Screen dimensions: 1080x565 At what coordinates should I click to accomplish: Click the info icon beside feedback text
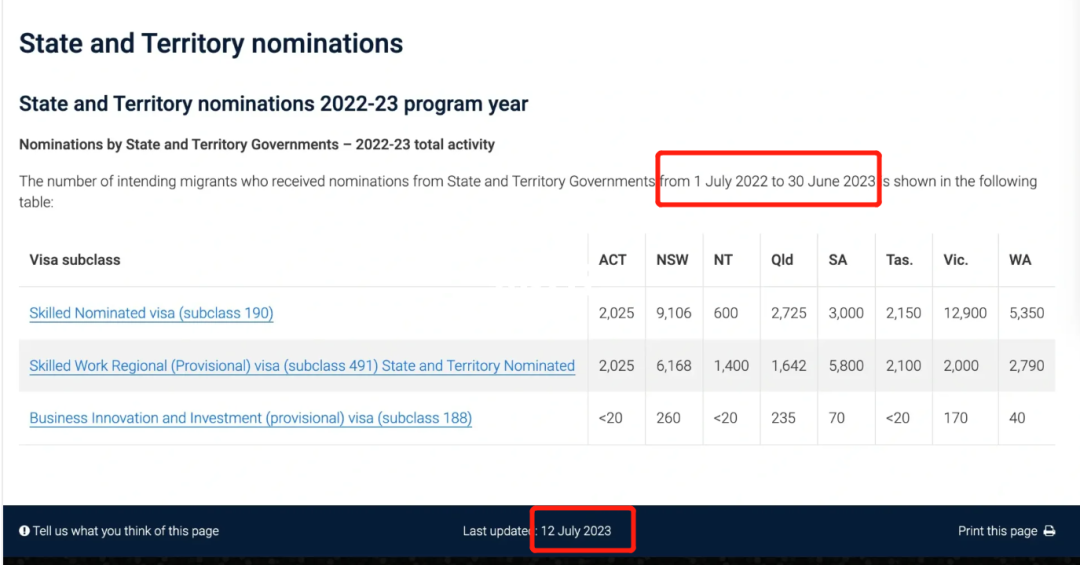coord(24,531)
